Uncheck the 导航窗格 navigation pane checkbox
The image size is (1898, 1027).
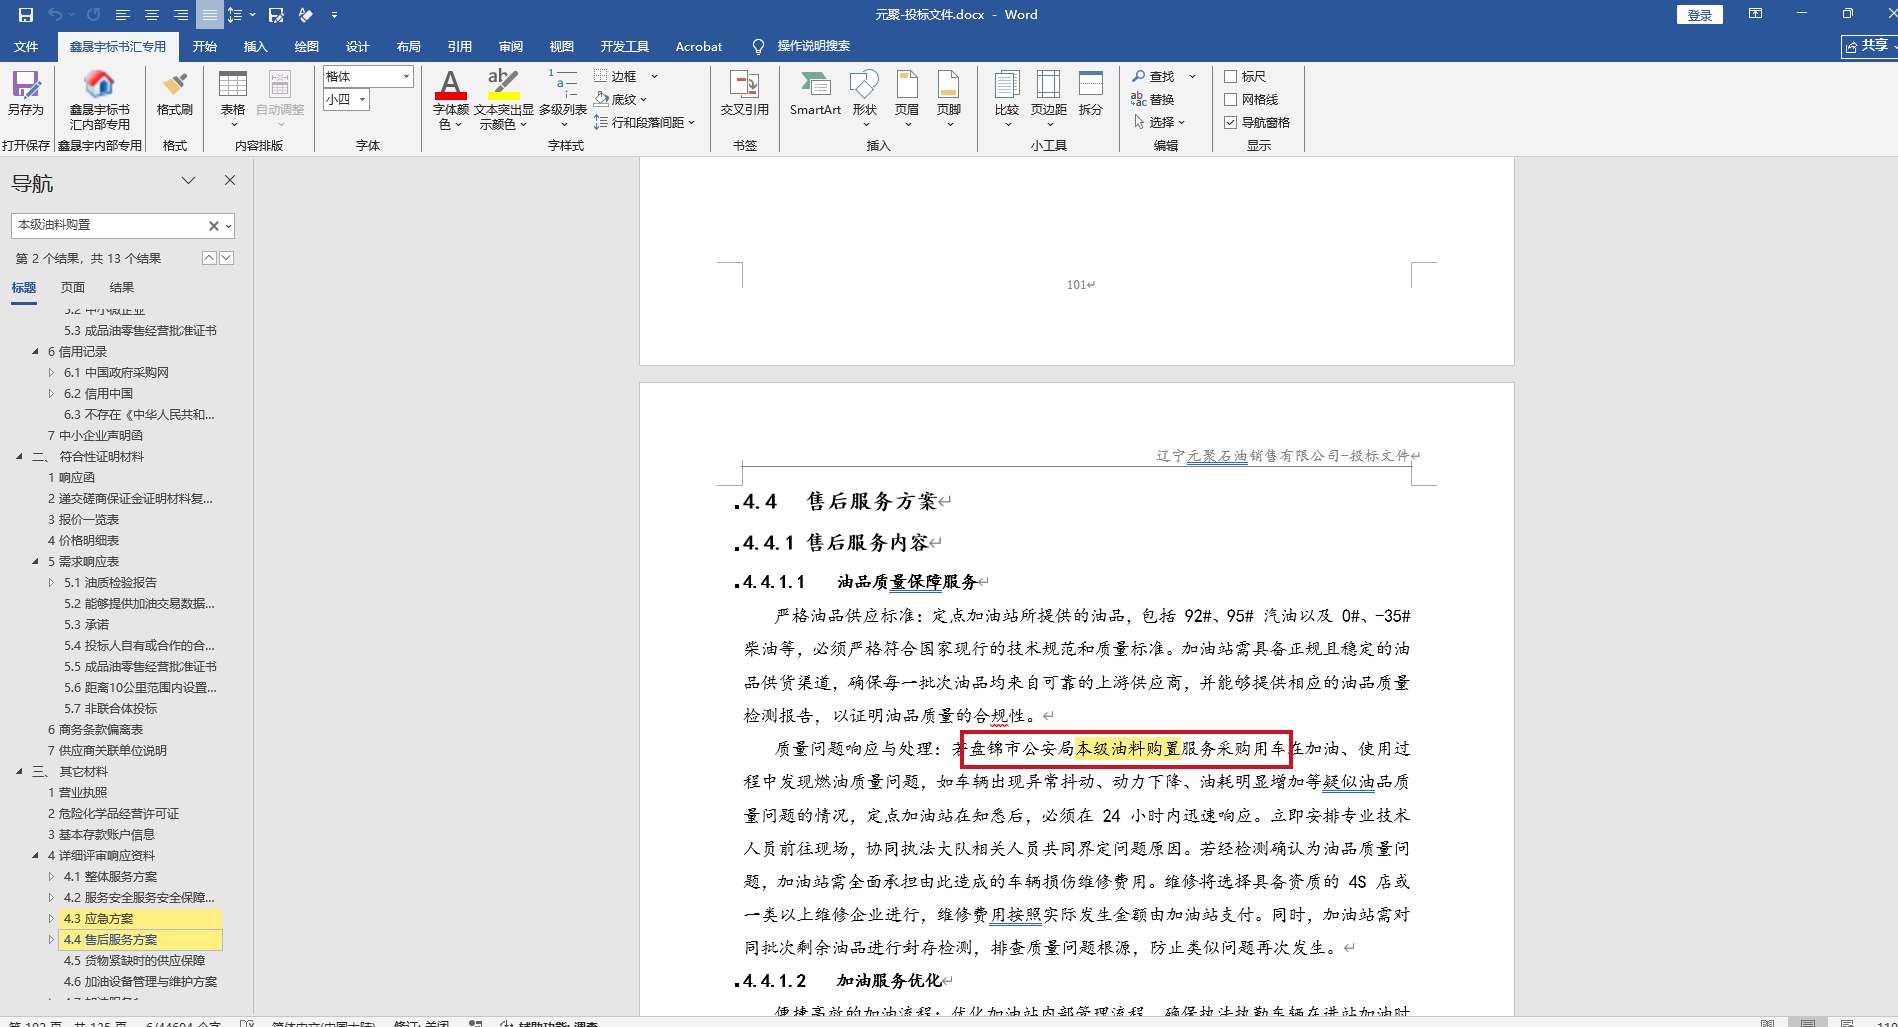pyautogui.click(x=1231, y=122)
